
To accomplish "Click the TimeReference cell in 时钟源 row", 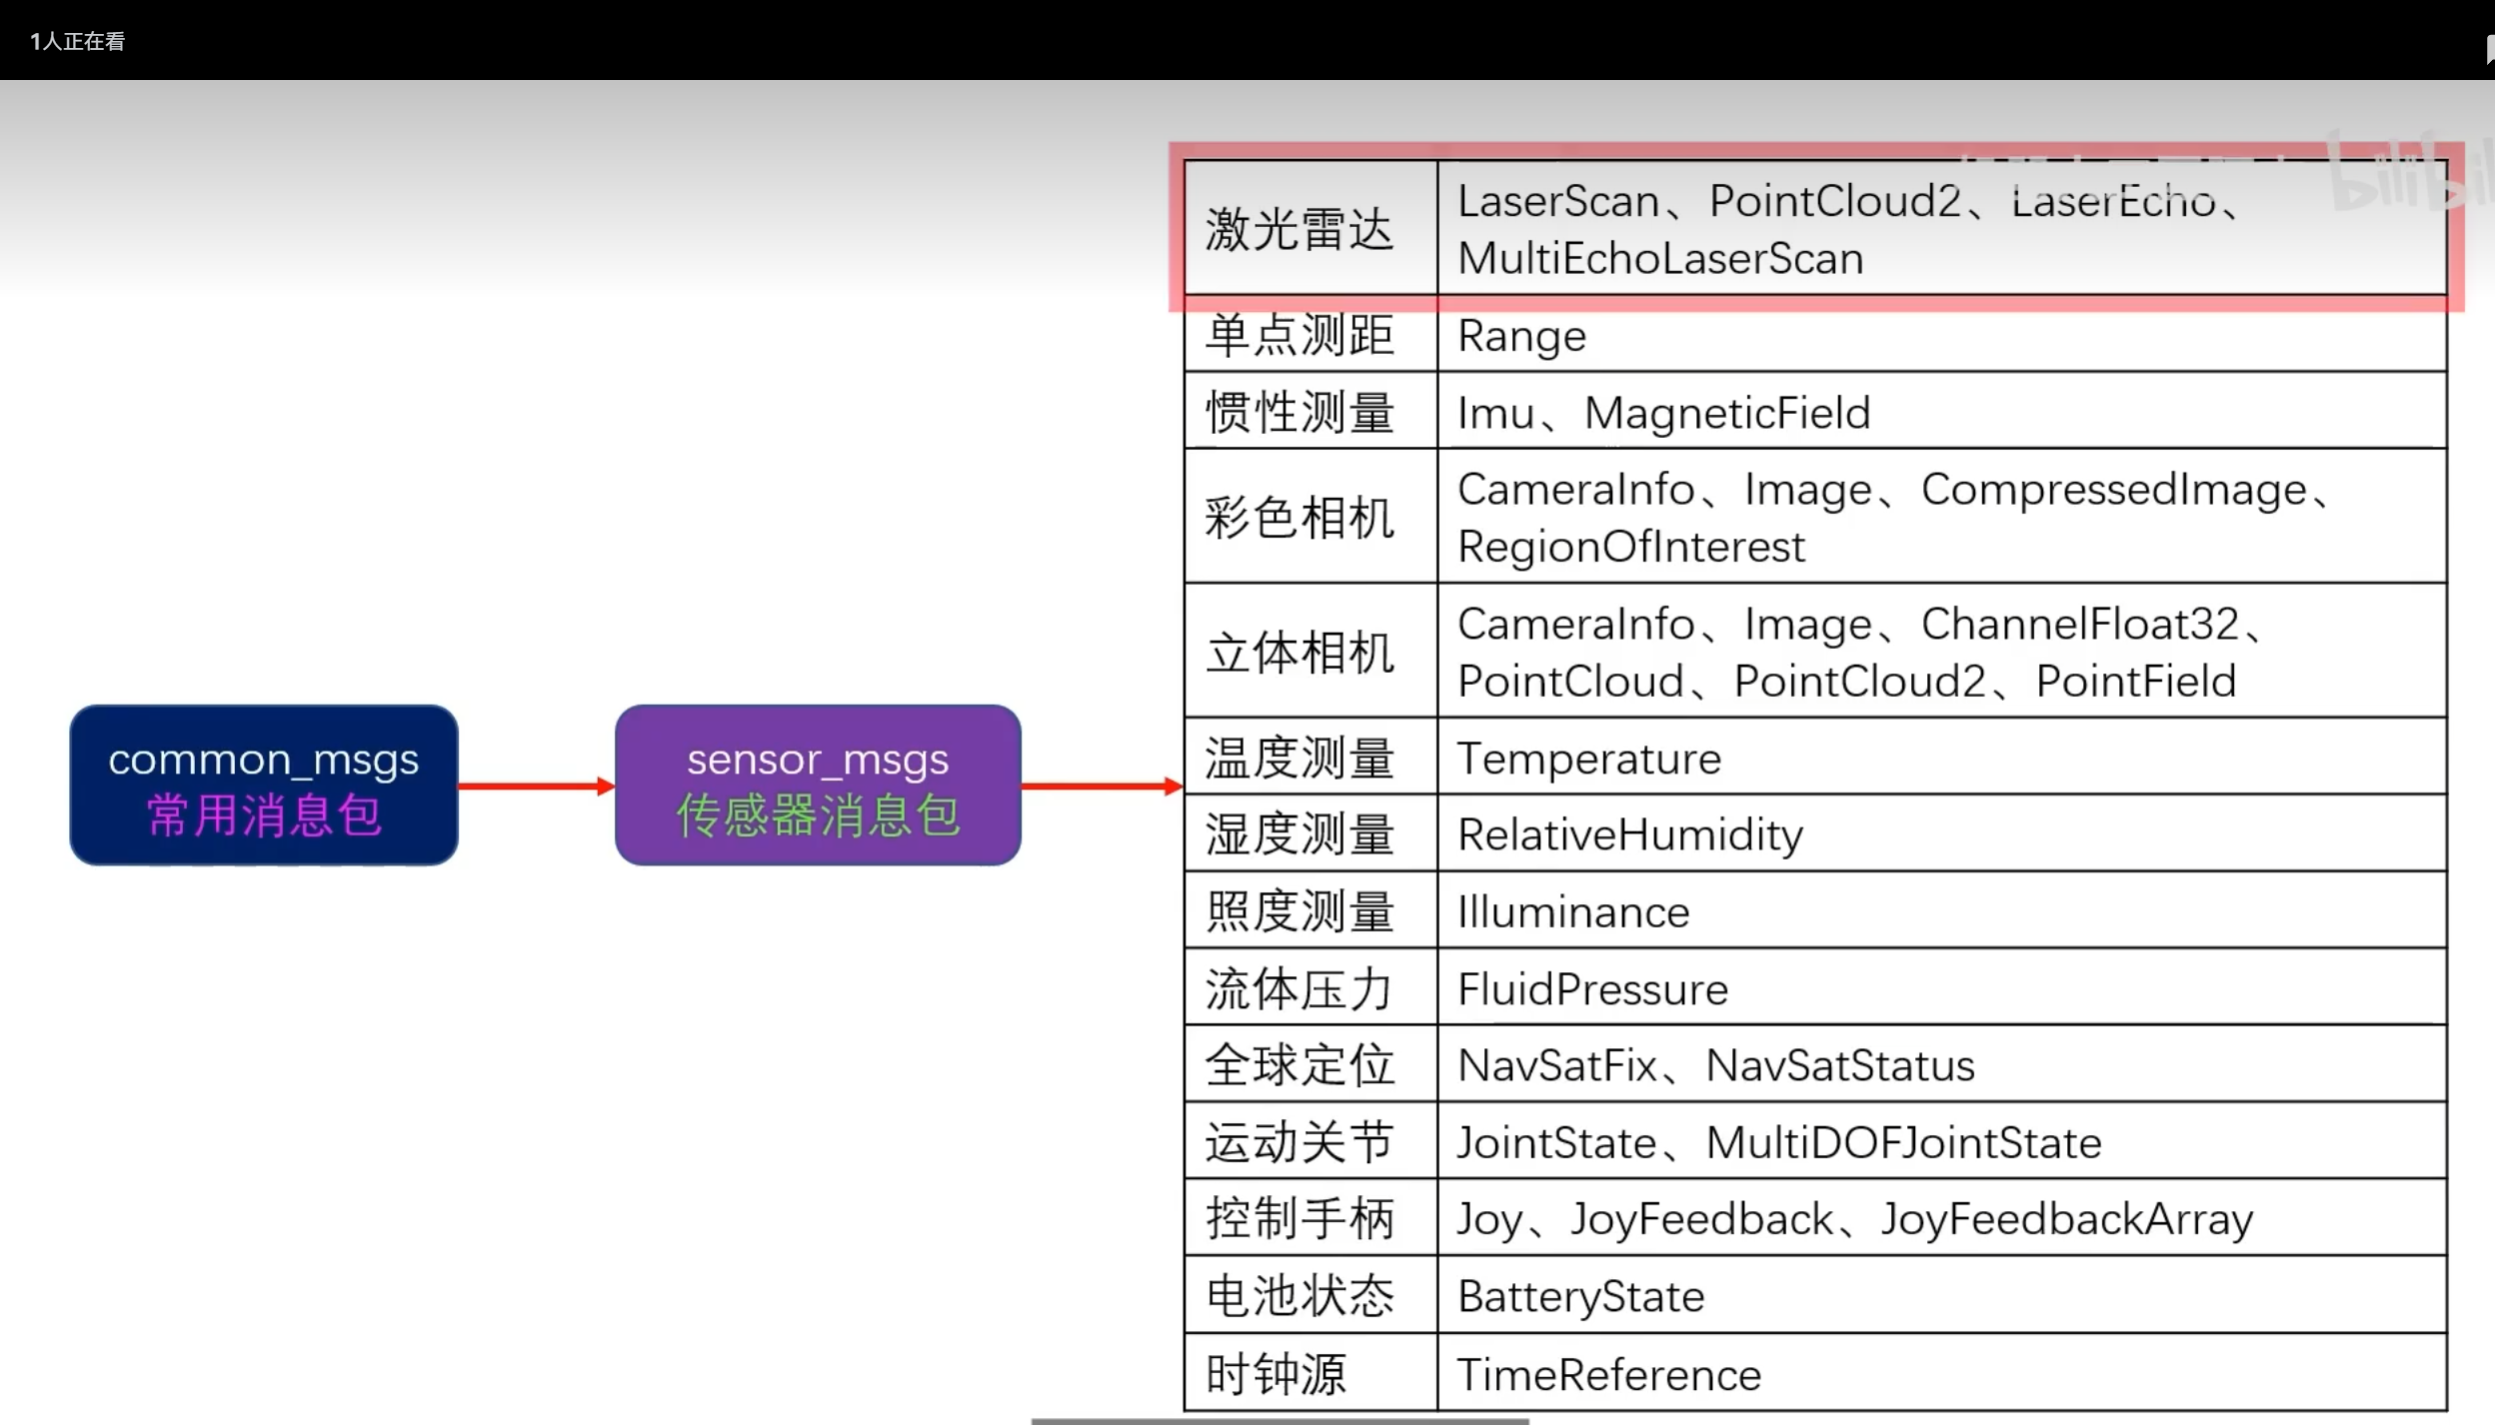I will click(x=1608, y=1374).
